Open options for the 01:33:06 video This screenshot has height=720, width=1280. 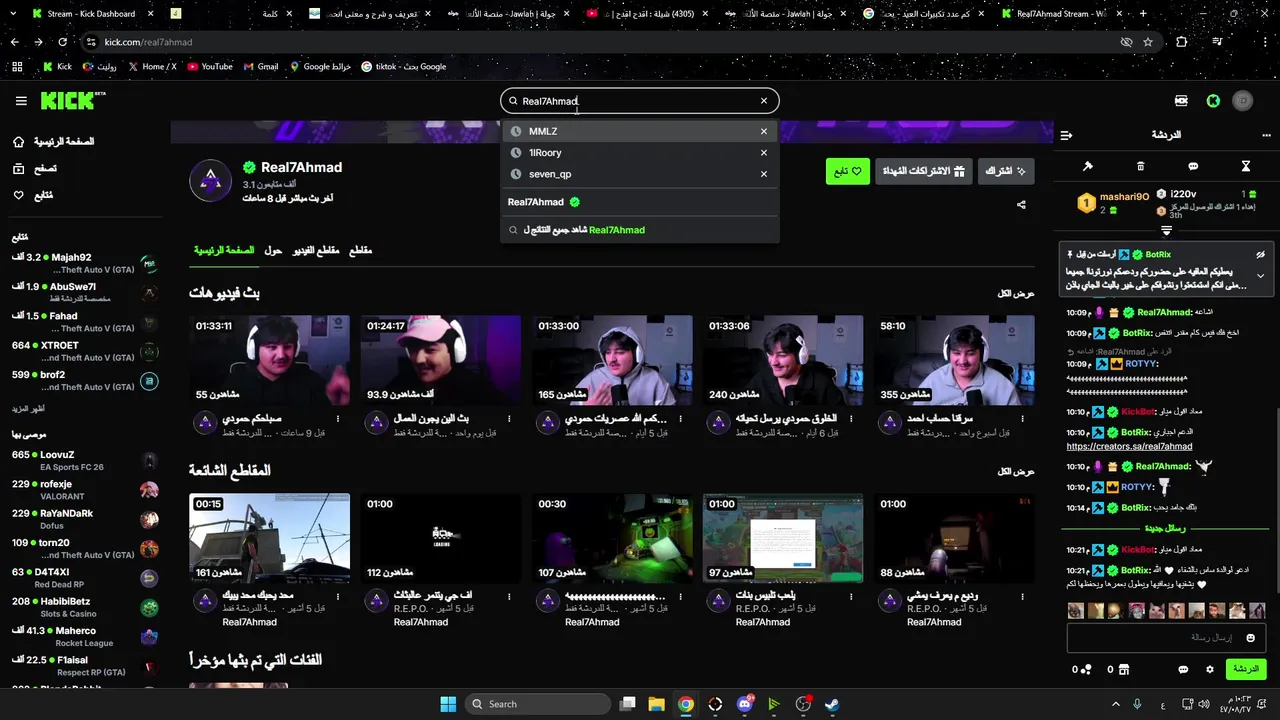pyautogui.click(x=851, y=419)
